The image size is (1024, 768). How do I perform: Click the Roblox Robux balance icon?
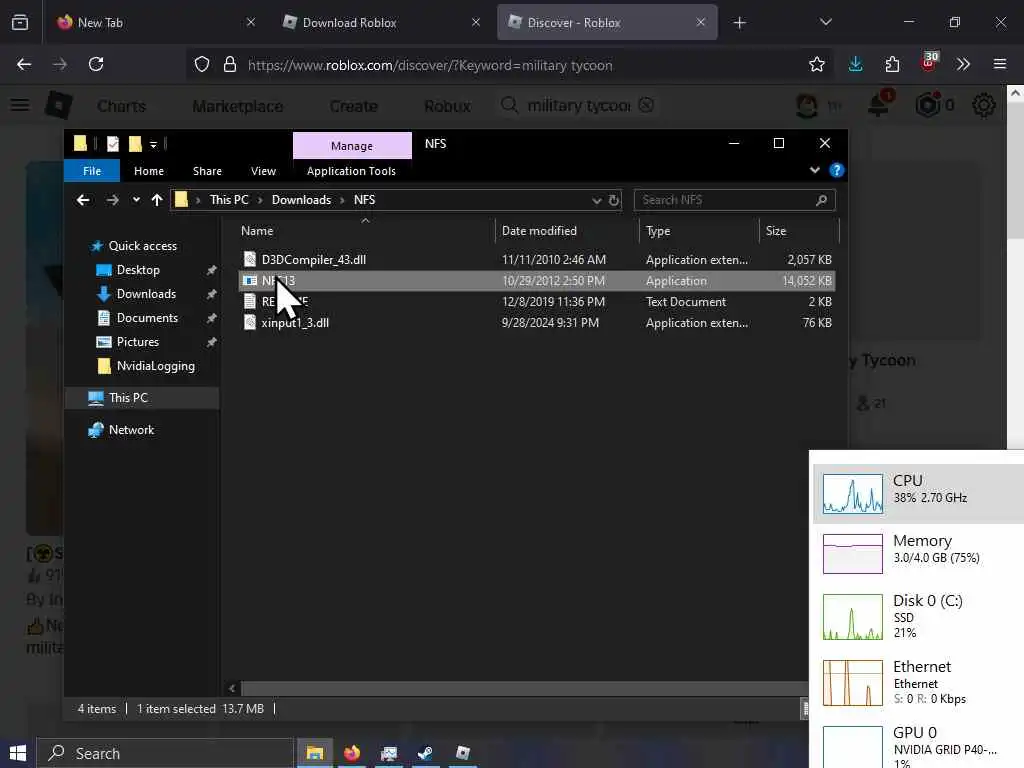(x=928, y=105)
